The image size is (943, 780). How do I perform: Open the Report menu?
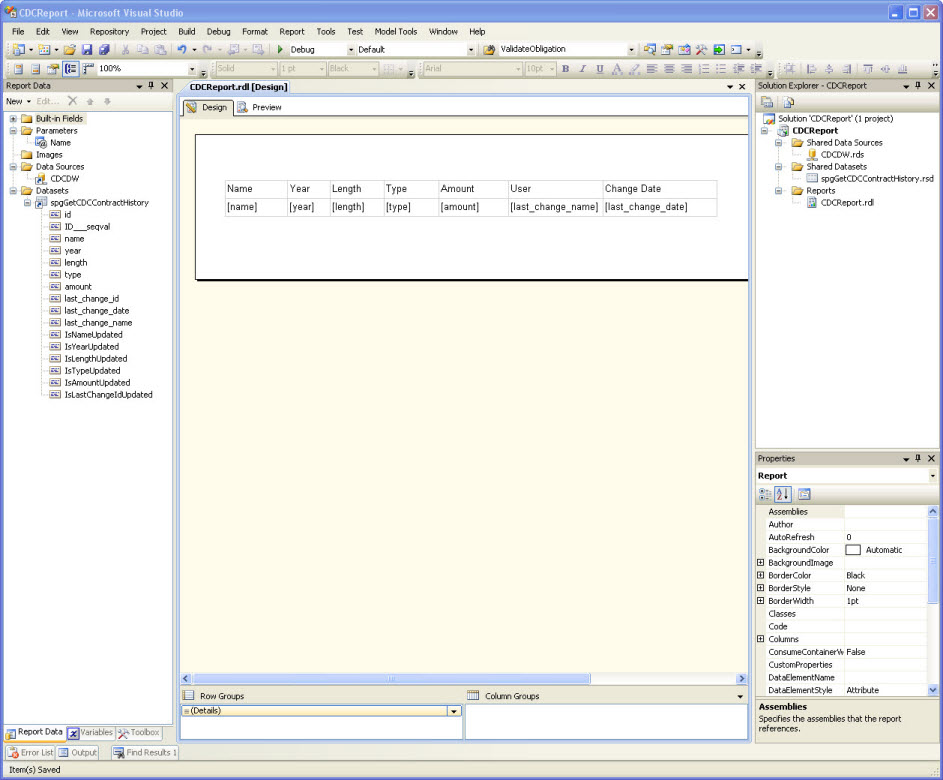tap(292, 32)
